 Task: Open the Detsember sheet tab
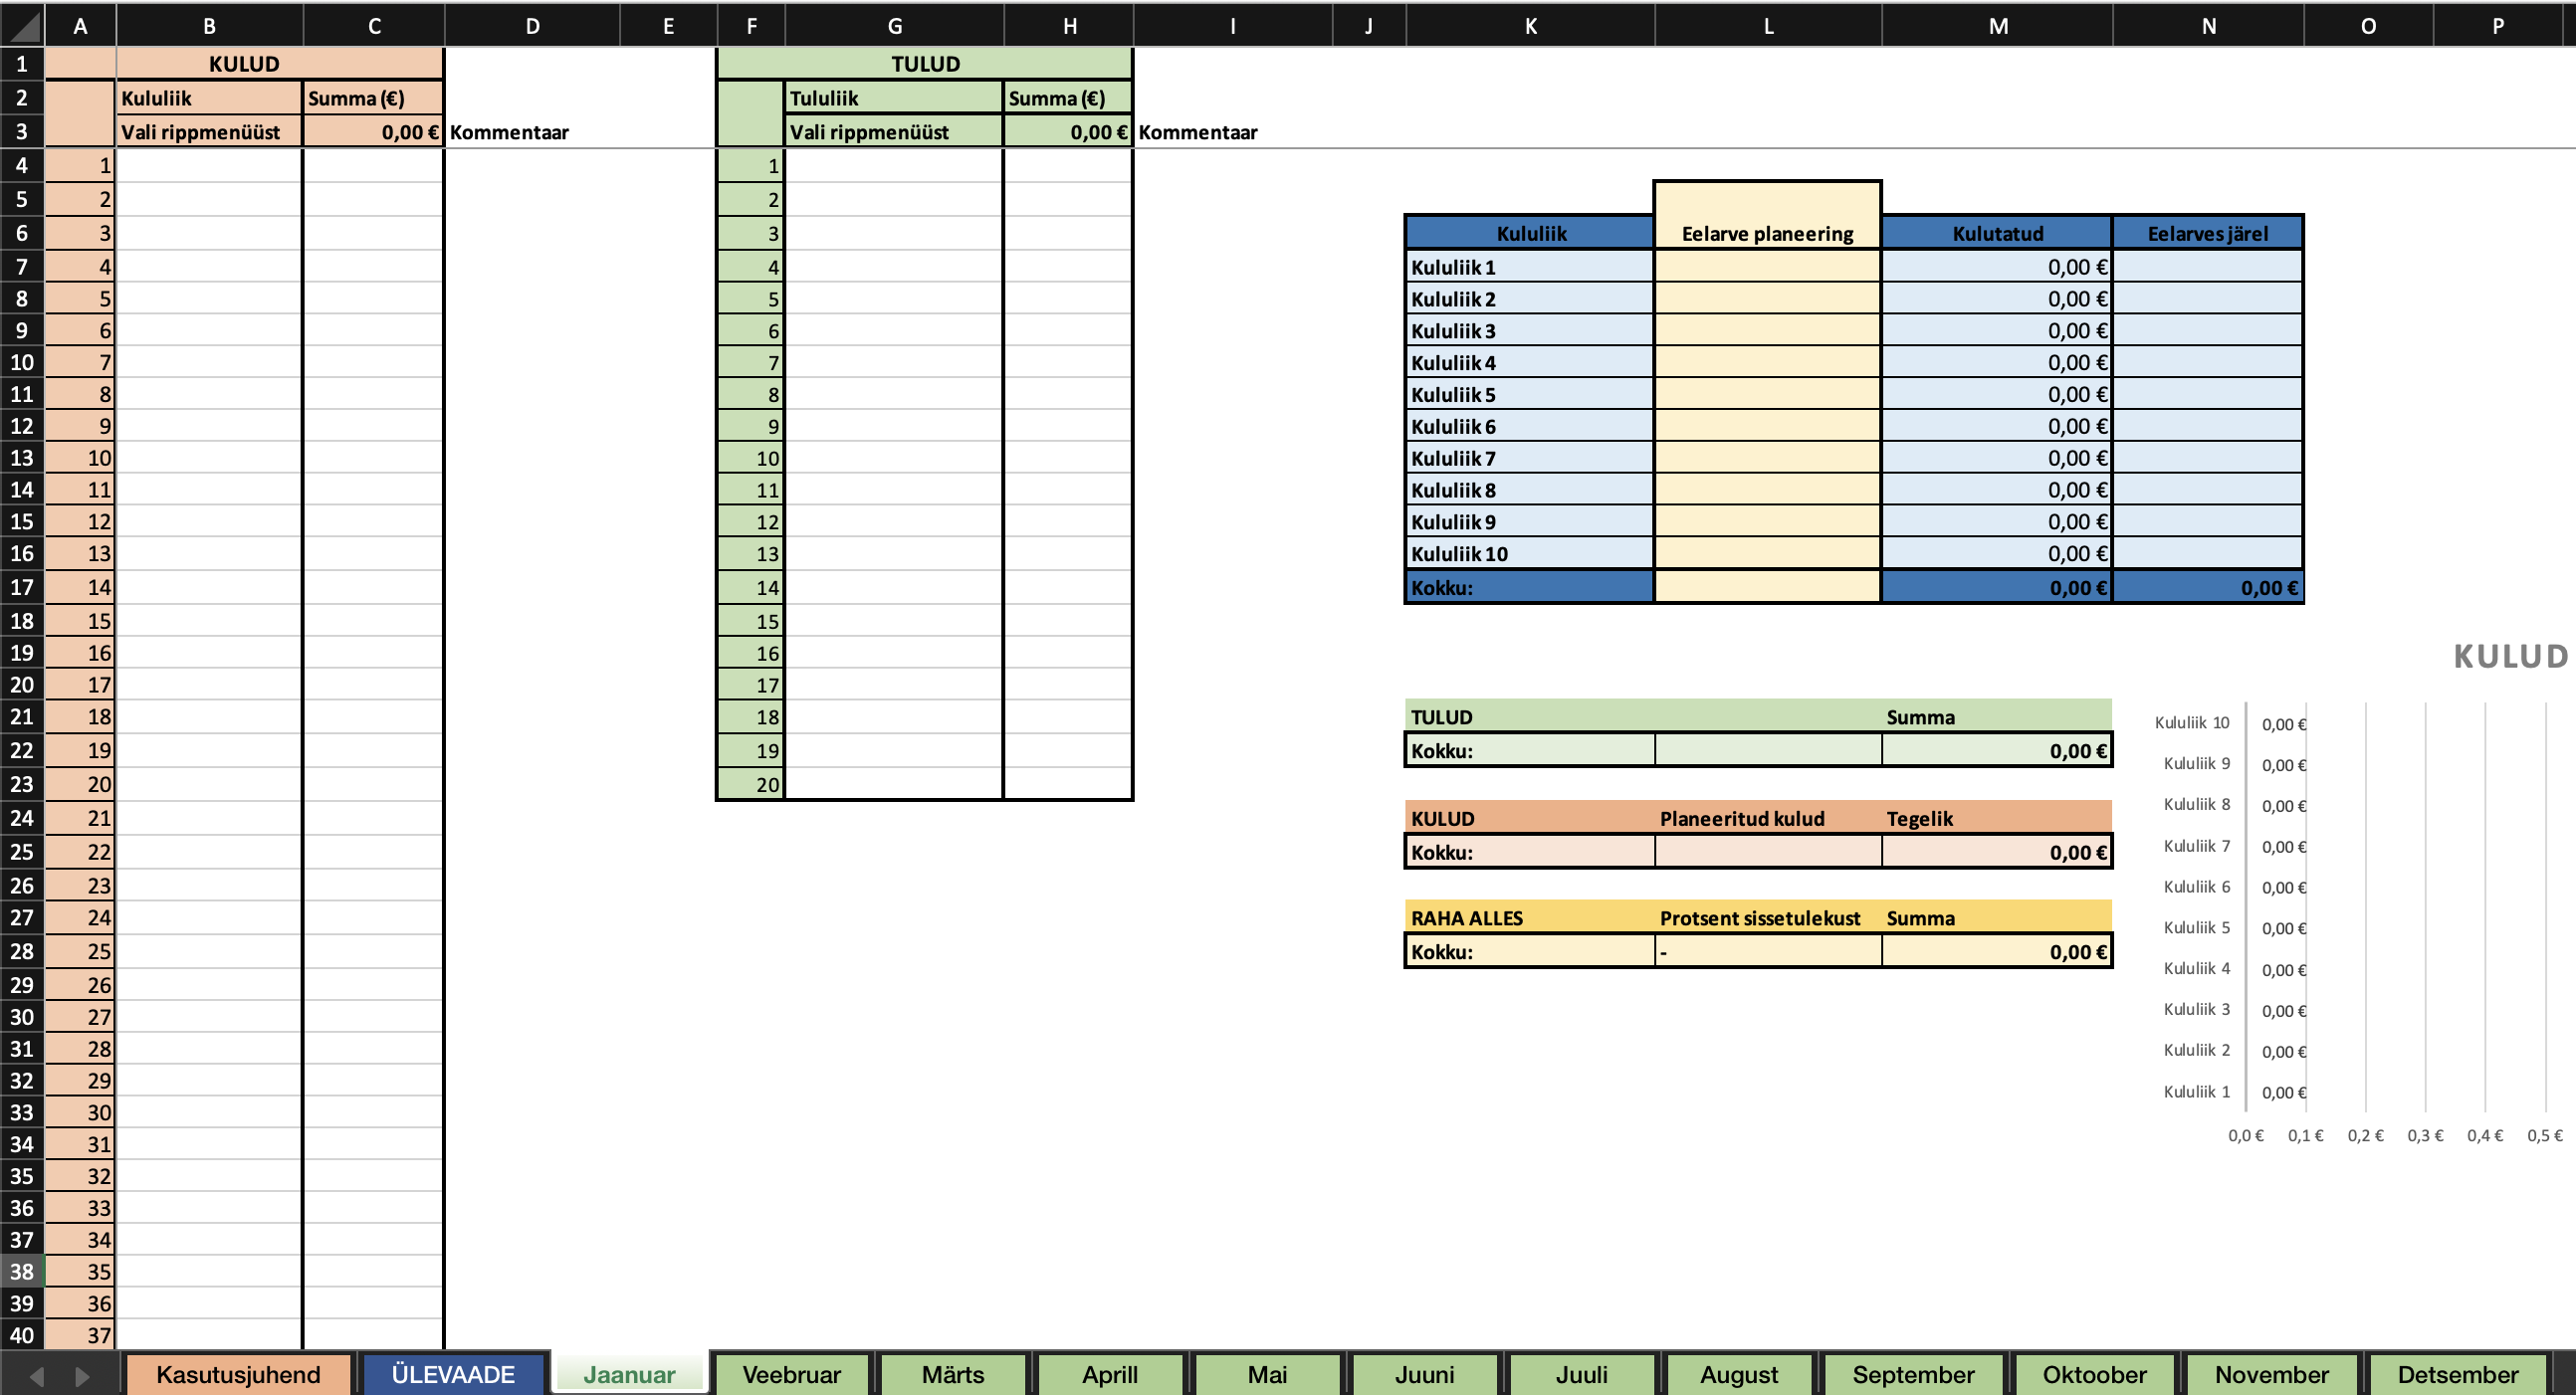click(2457, 1374)
